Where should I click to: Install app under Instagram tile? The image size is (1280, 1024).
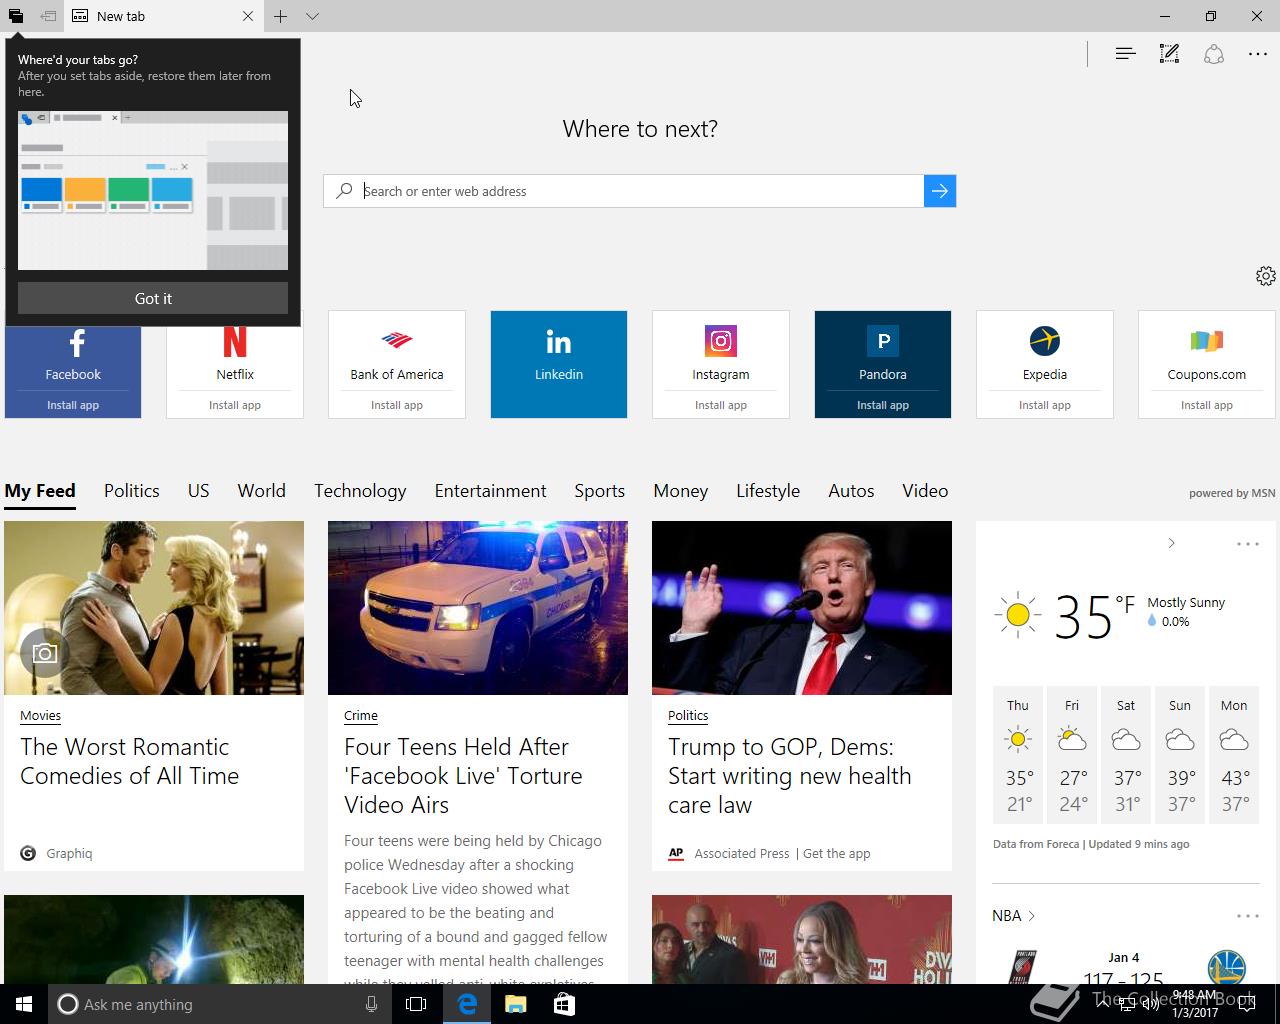point(721,405)
